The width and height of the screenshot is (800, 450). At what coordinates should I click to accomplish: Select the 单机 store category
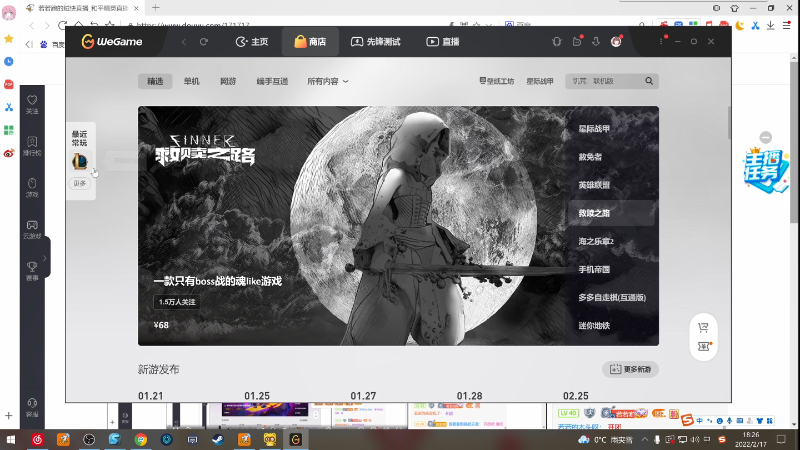(x=191, y=81)
